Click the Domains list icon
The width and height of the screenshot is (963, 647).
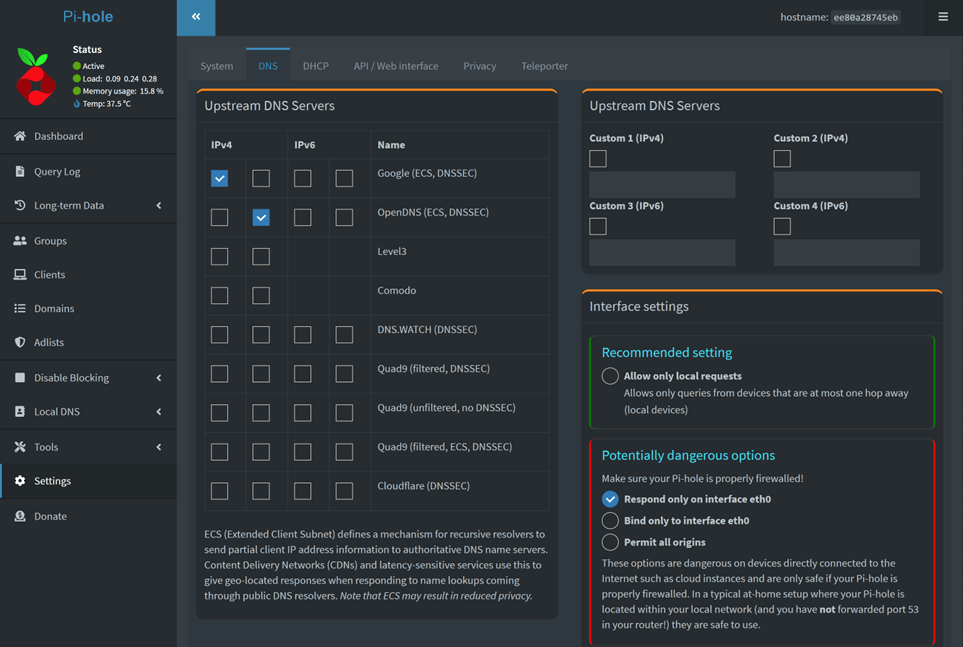click(x=20, y=309)
